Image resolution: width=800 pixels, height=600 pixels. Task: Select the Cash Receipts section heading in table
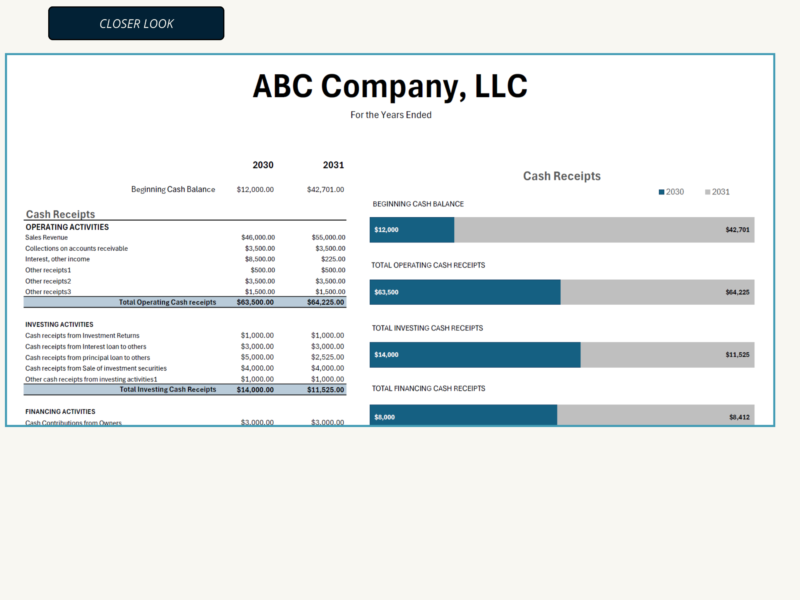[60, 214]
